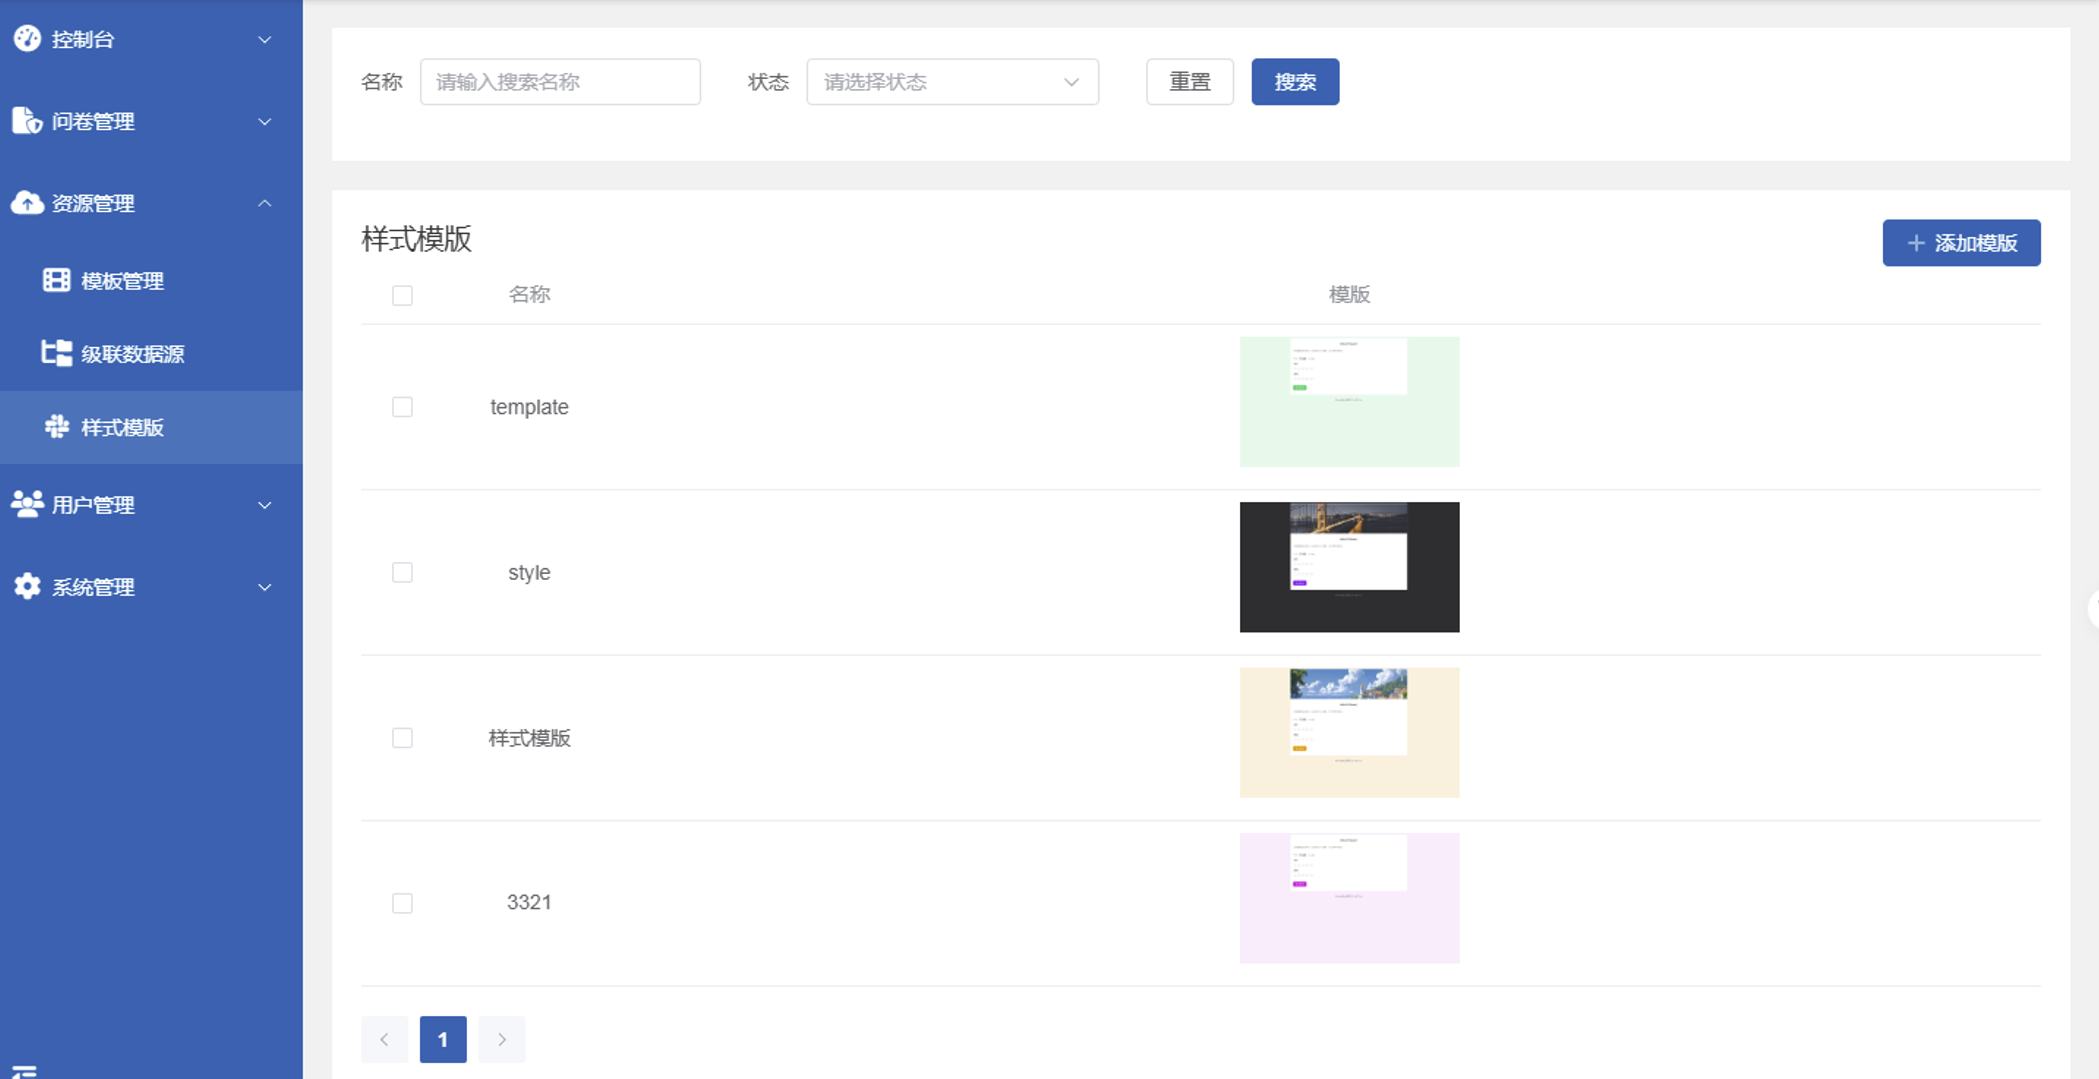
Task: Click the 级联数据源 folder tree icon
Action: [56, 353]
